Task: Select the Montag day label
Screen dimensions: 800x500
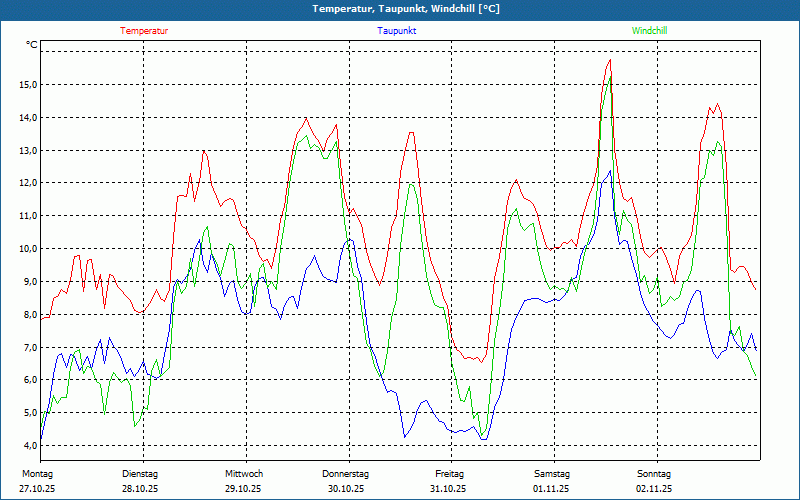Action: [x=37, y=473]
